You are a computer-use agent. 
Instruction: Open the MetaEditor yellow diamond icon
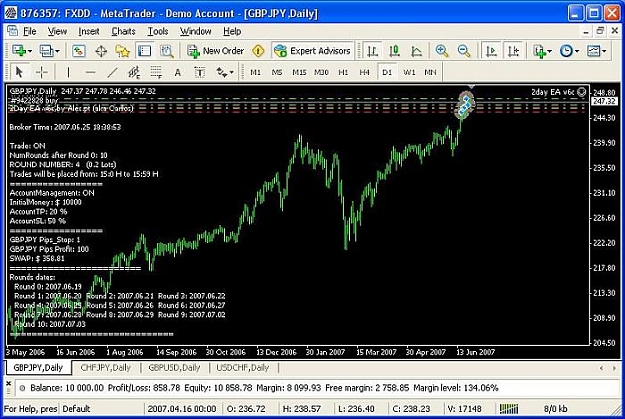point(258,51)
